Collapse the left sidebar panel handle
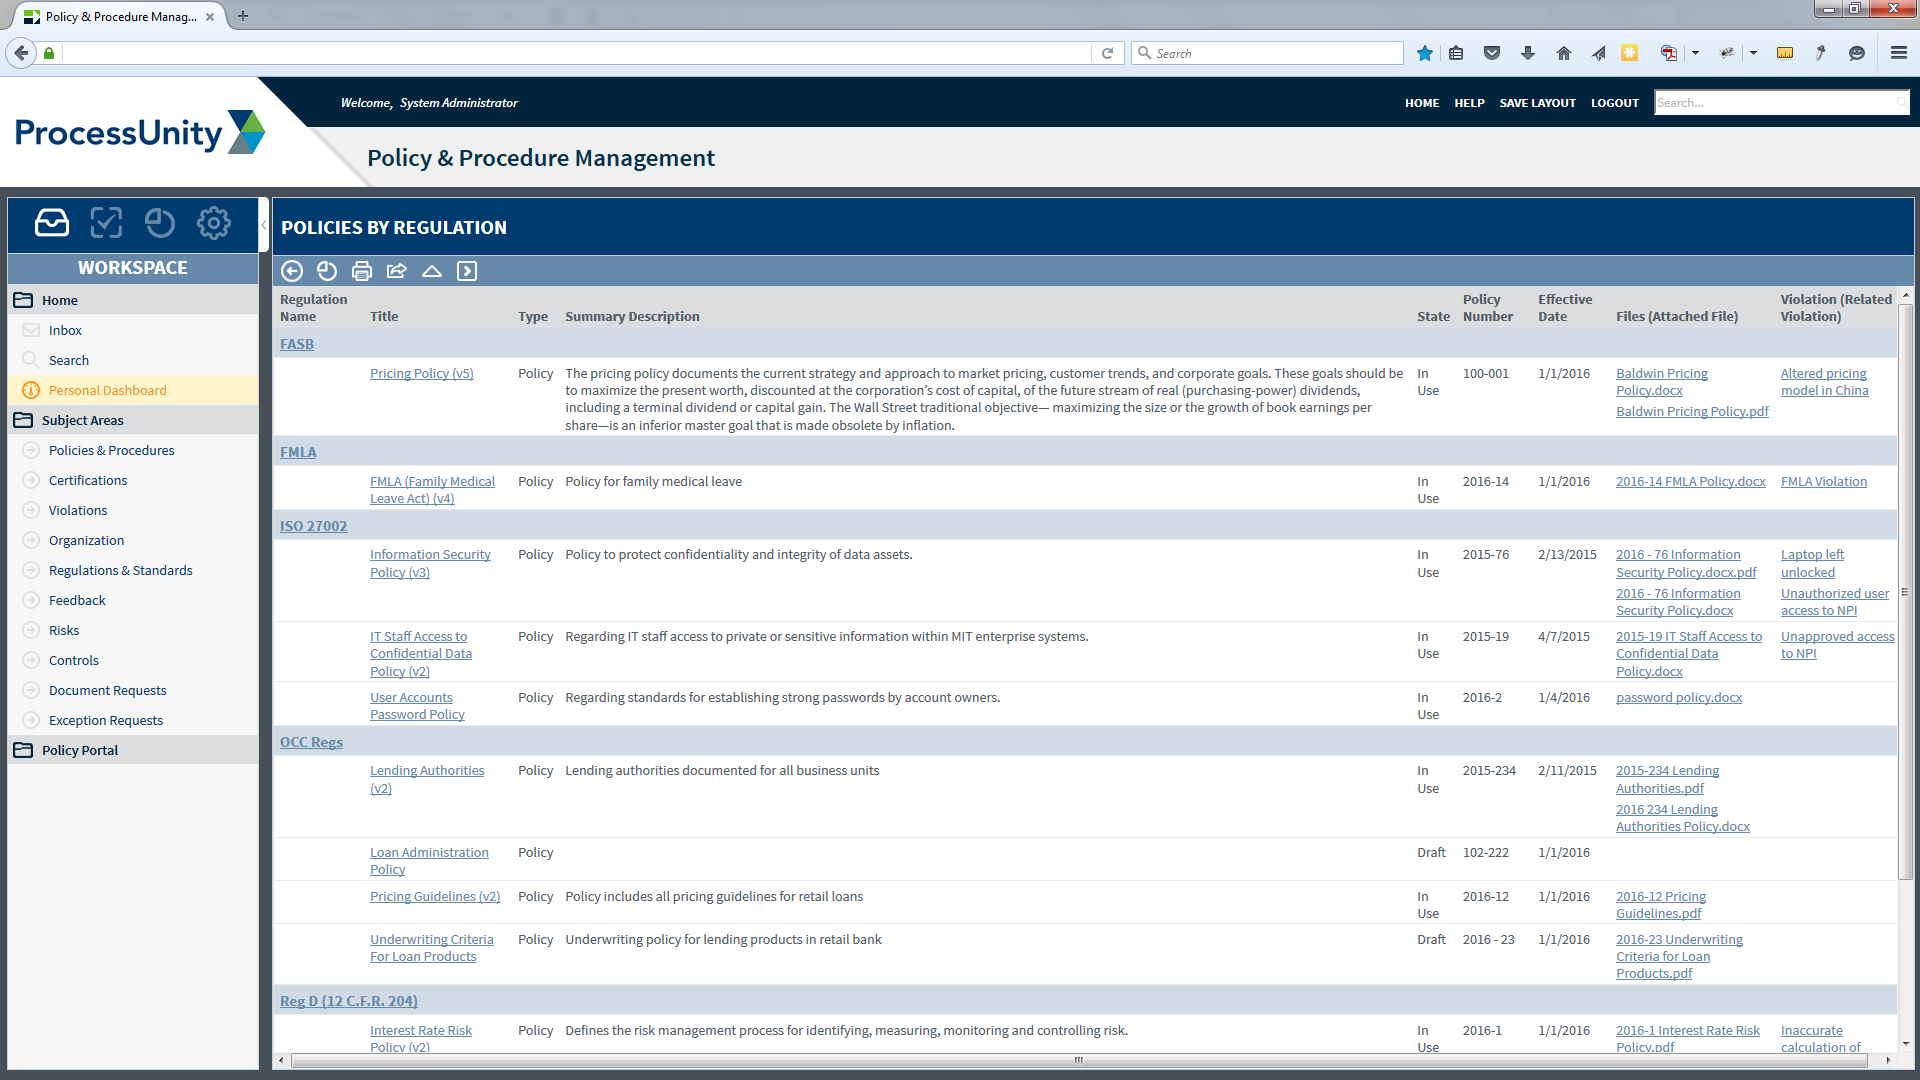The width and height of the screenshot is (1920, 1080). [264, 225]
